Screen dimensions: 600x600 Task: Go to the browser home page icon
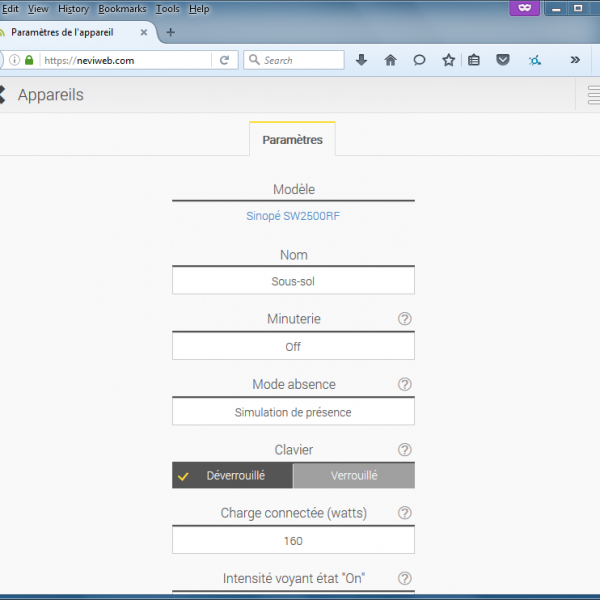[390, 60]
